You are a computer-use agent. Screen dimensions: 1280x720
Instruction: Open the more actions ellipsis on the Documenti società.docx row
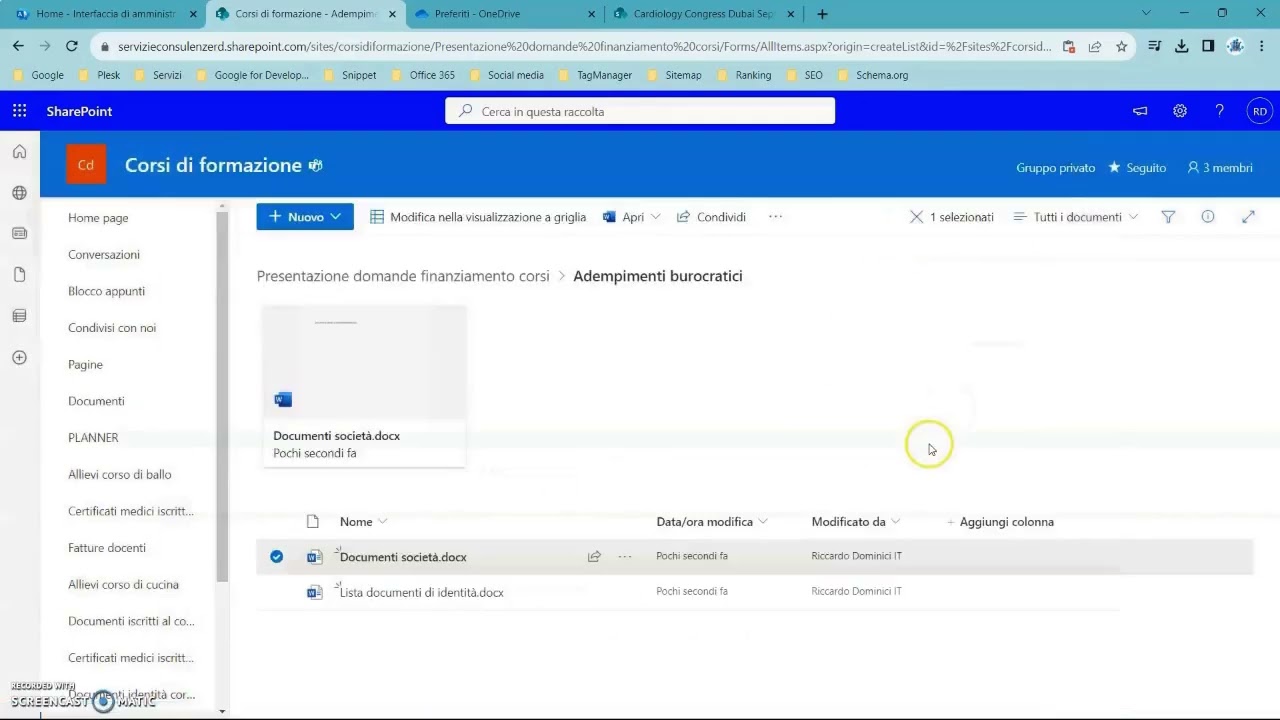(x=625, y=556)
